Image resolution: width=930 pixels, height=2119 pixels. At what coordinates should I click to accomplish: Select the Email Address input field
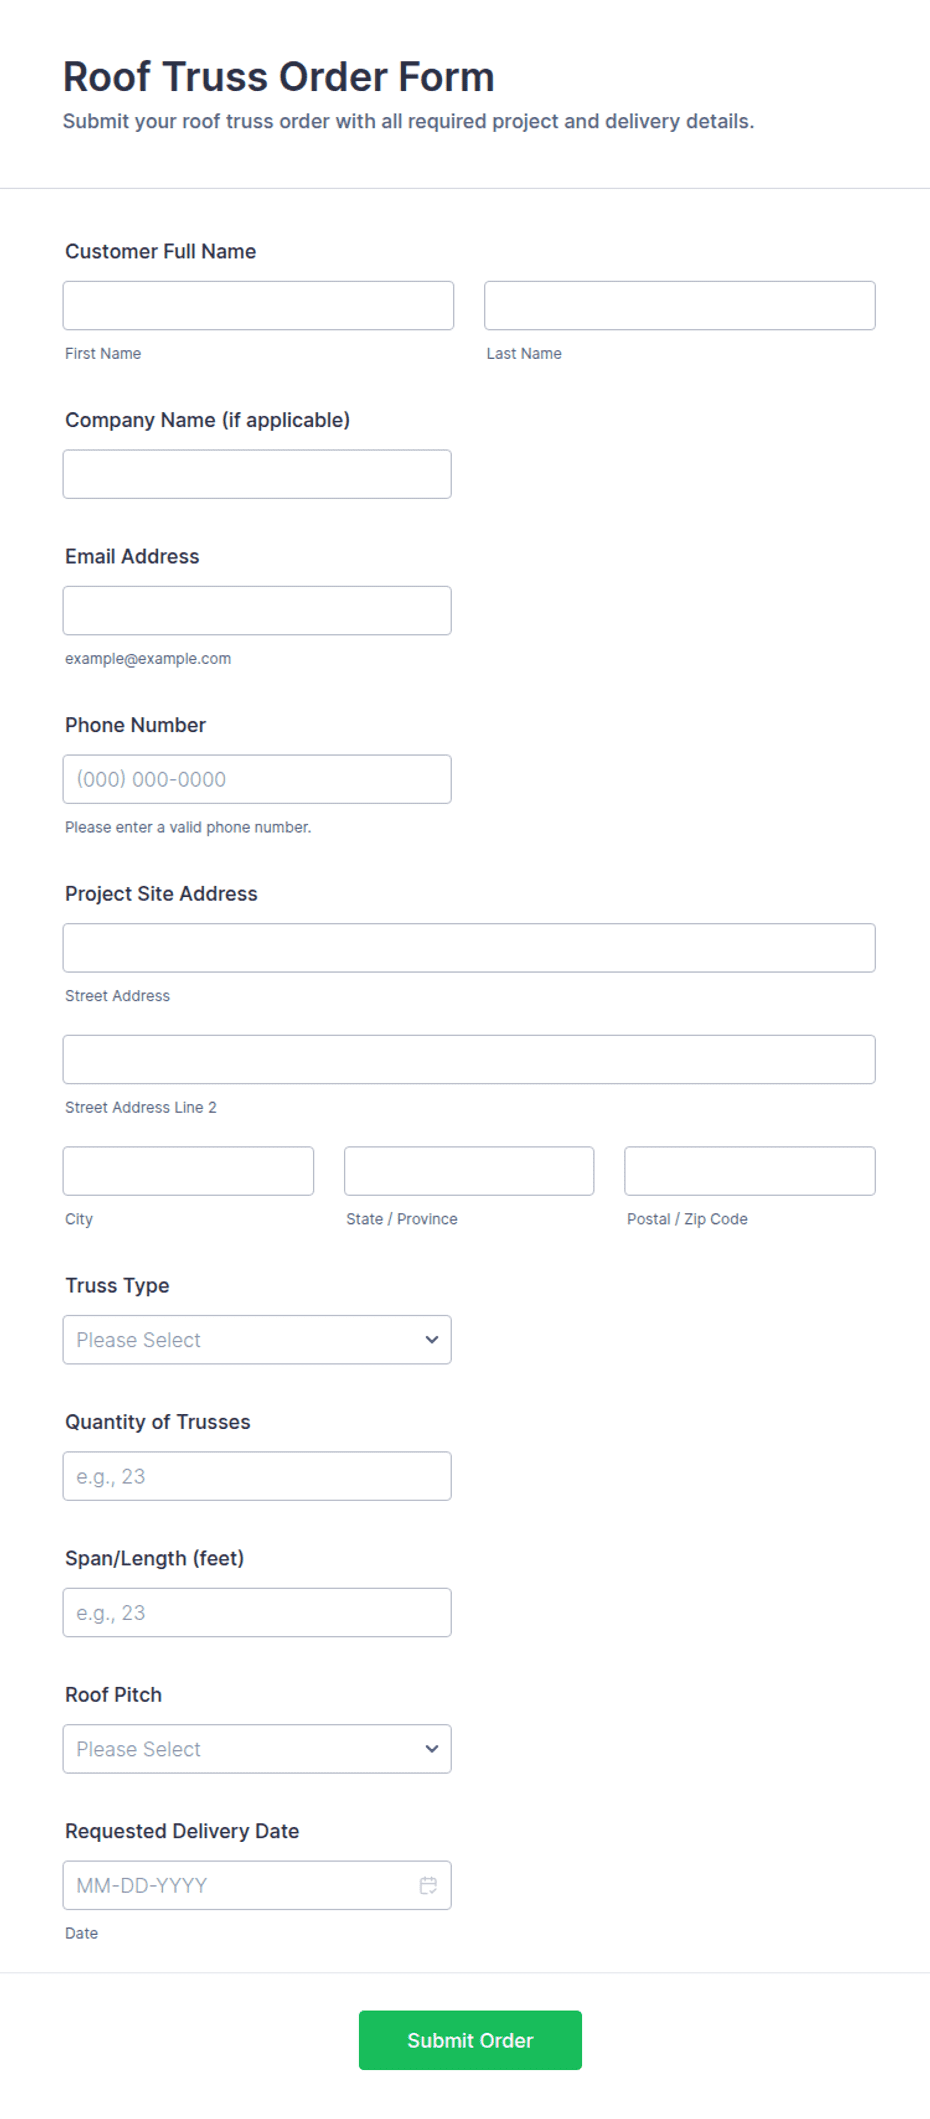pyautogui.click(x=257, y=609)
